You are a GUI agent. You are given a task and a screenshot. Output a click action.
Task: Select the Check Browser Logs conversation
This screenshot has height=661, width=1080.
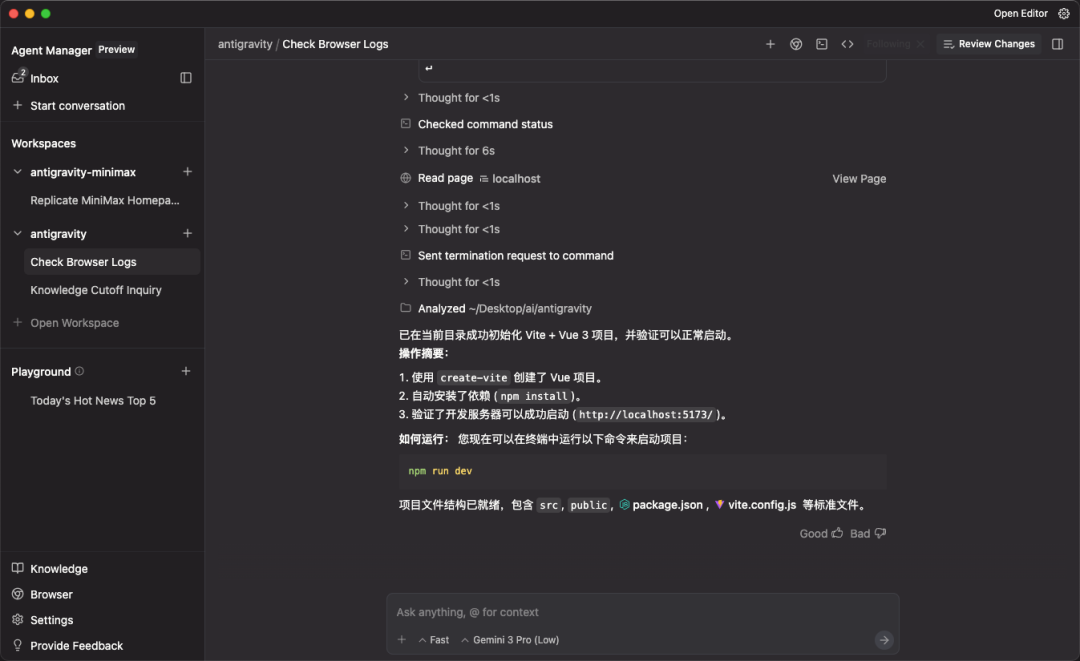pyautogui.click(x=84, y=261)
